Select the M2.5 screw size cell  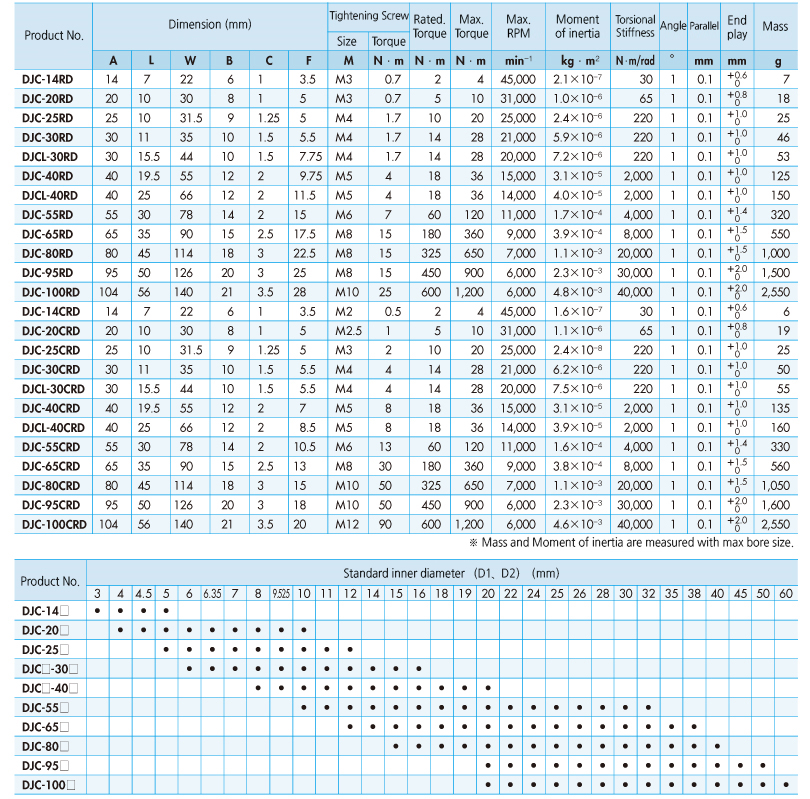pos(347,331)
